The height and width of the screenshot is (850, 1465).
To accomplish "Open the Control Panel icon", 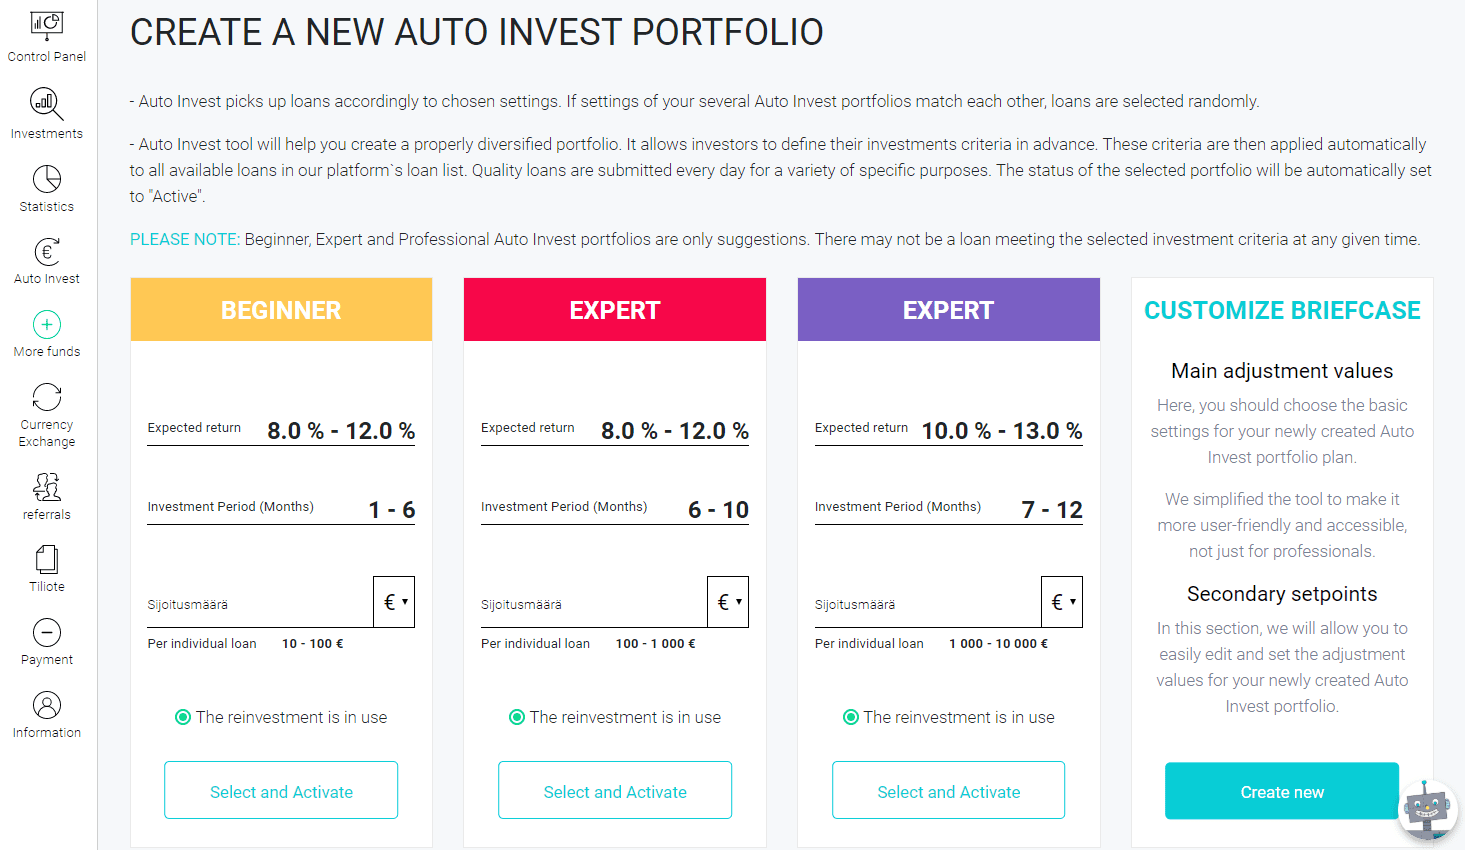I will [47, 26].
